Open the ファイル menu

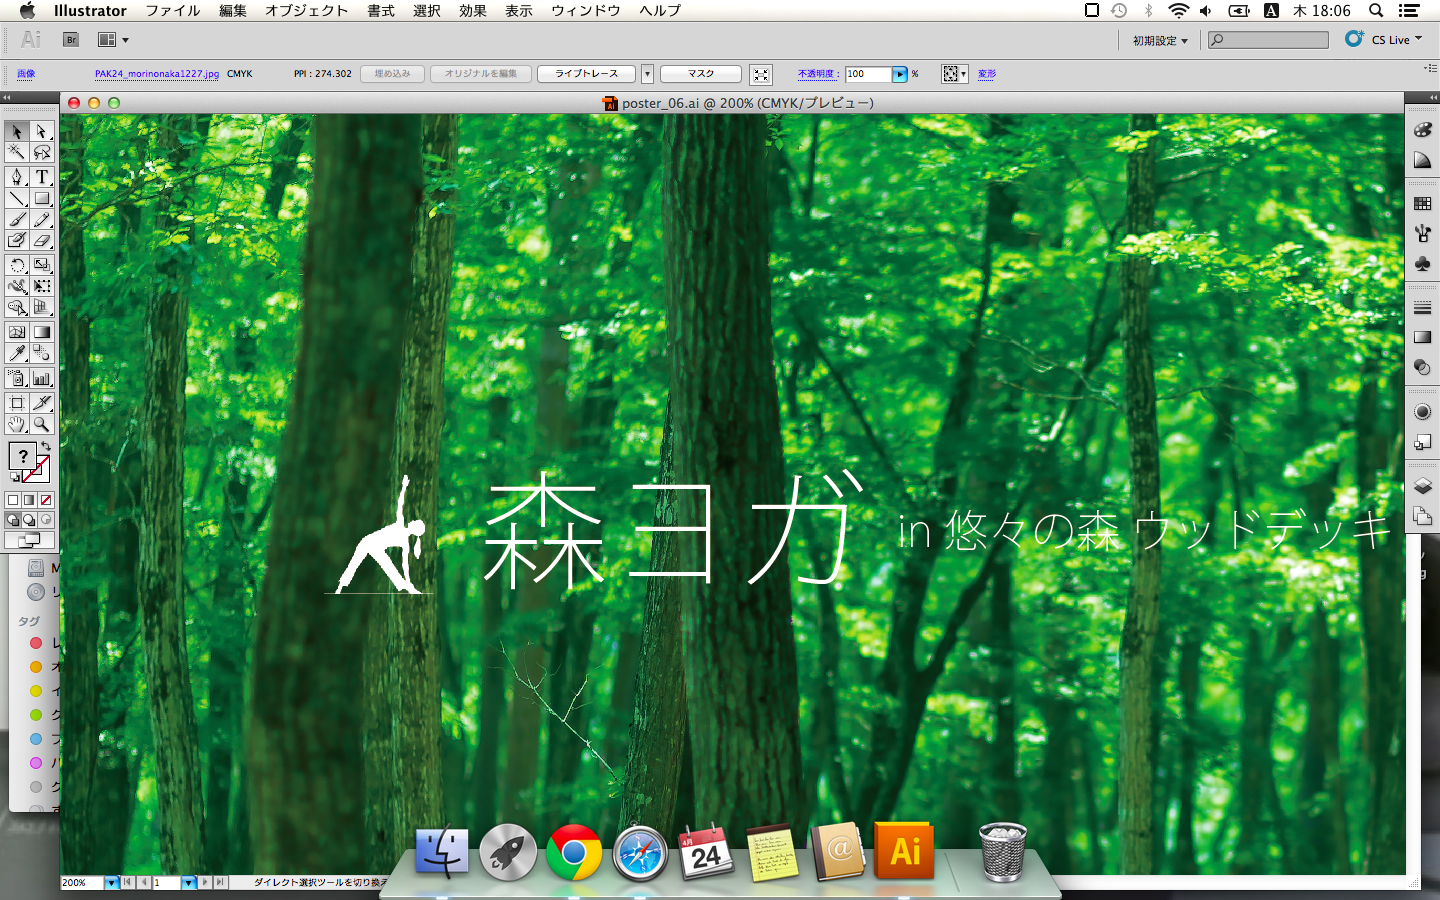point(173,11)
